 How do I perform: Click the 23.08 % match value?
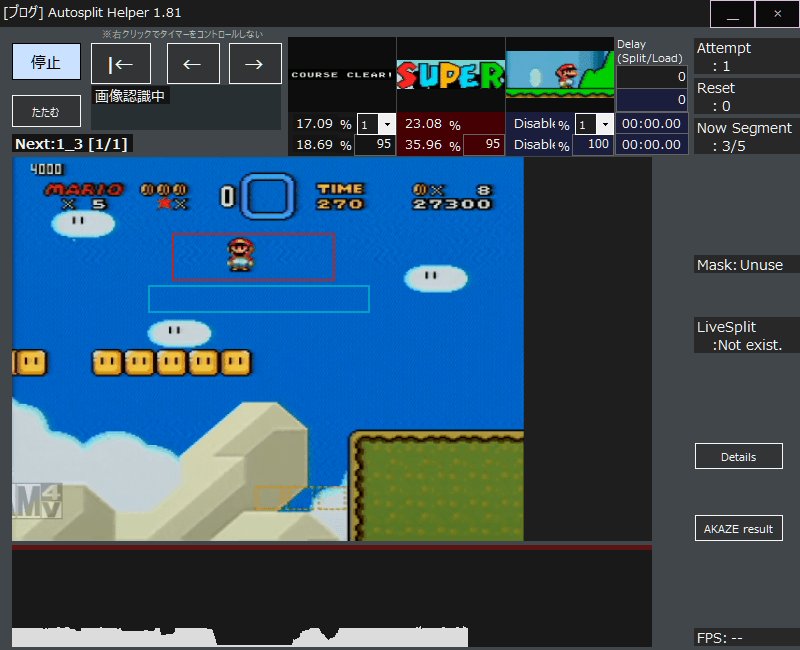[432, 124]
